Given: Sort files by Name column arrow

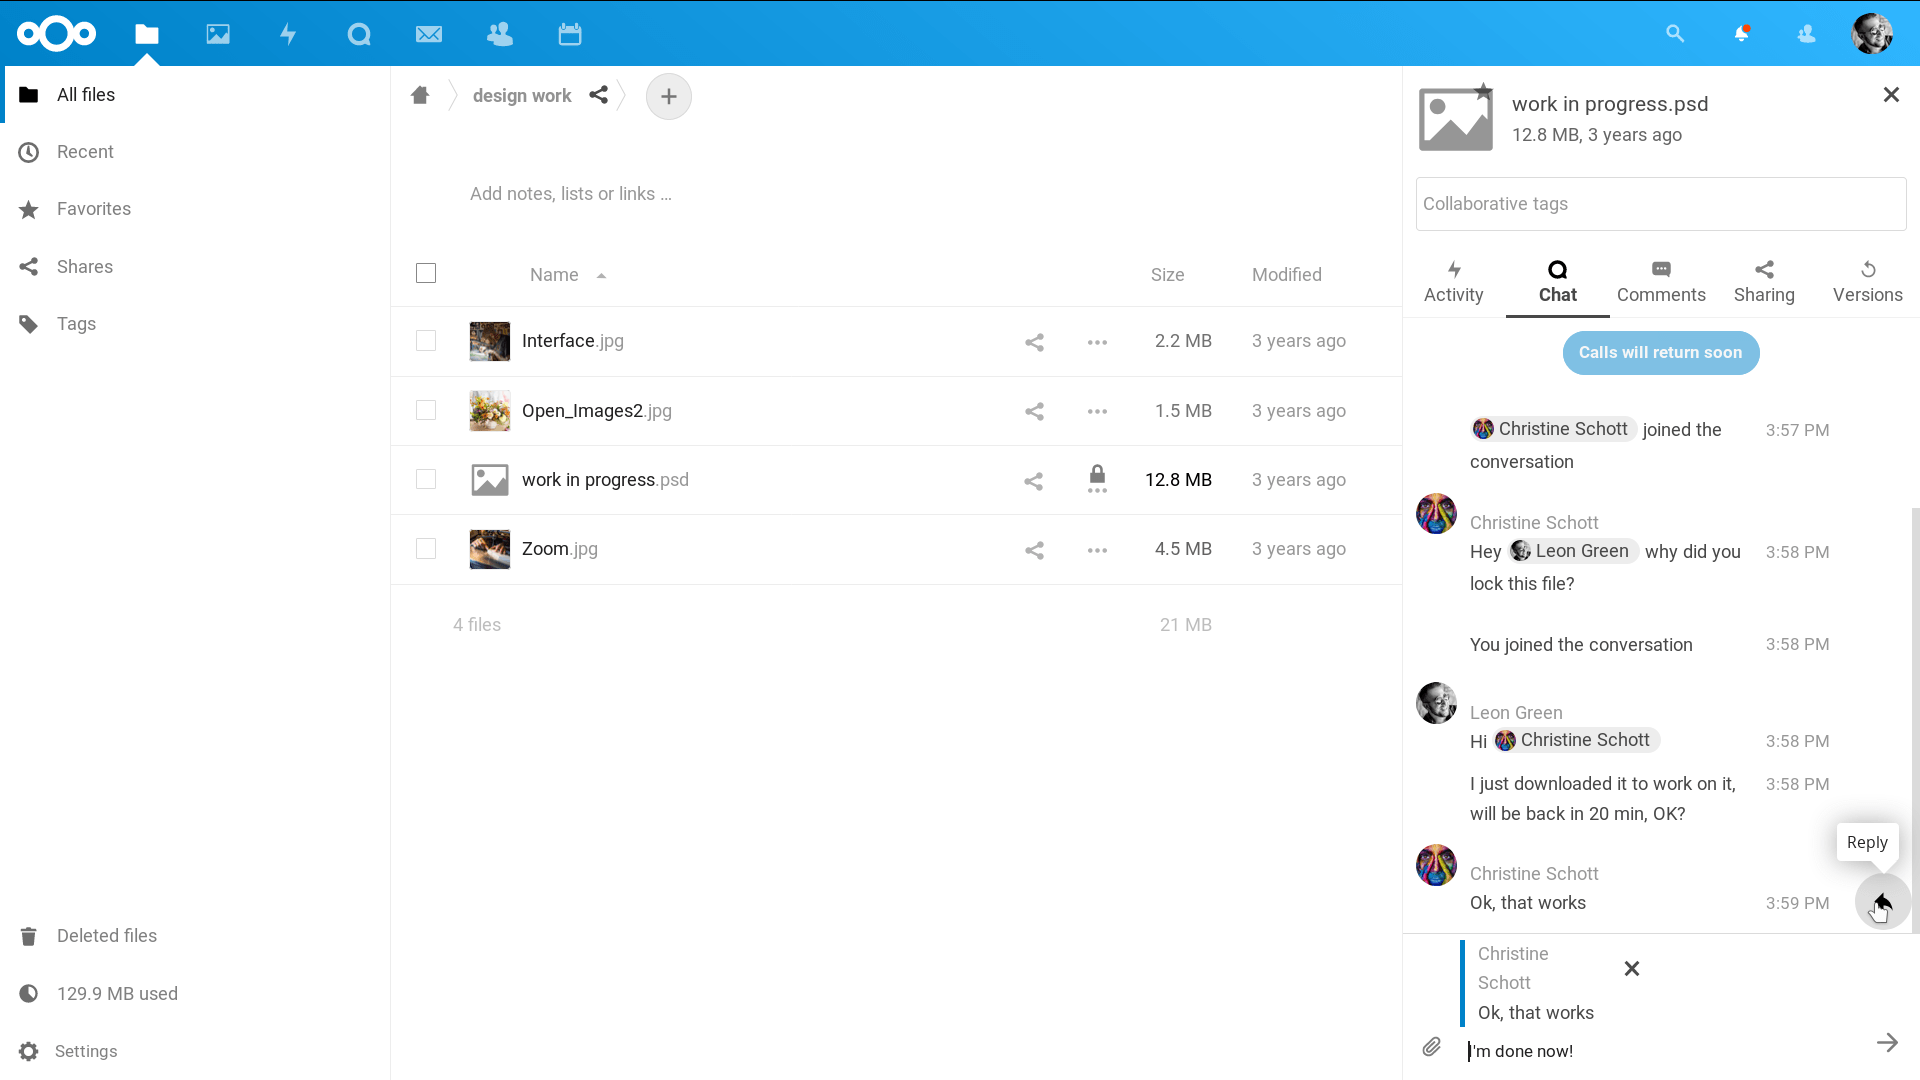Looking at the screenshot, I should pyautogui.click(x=601, y=276).
